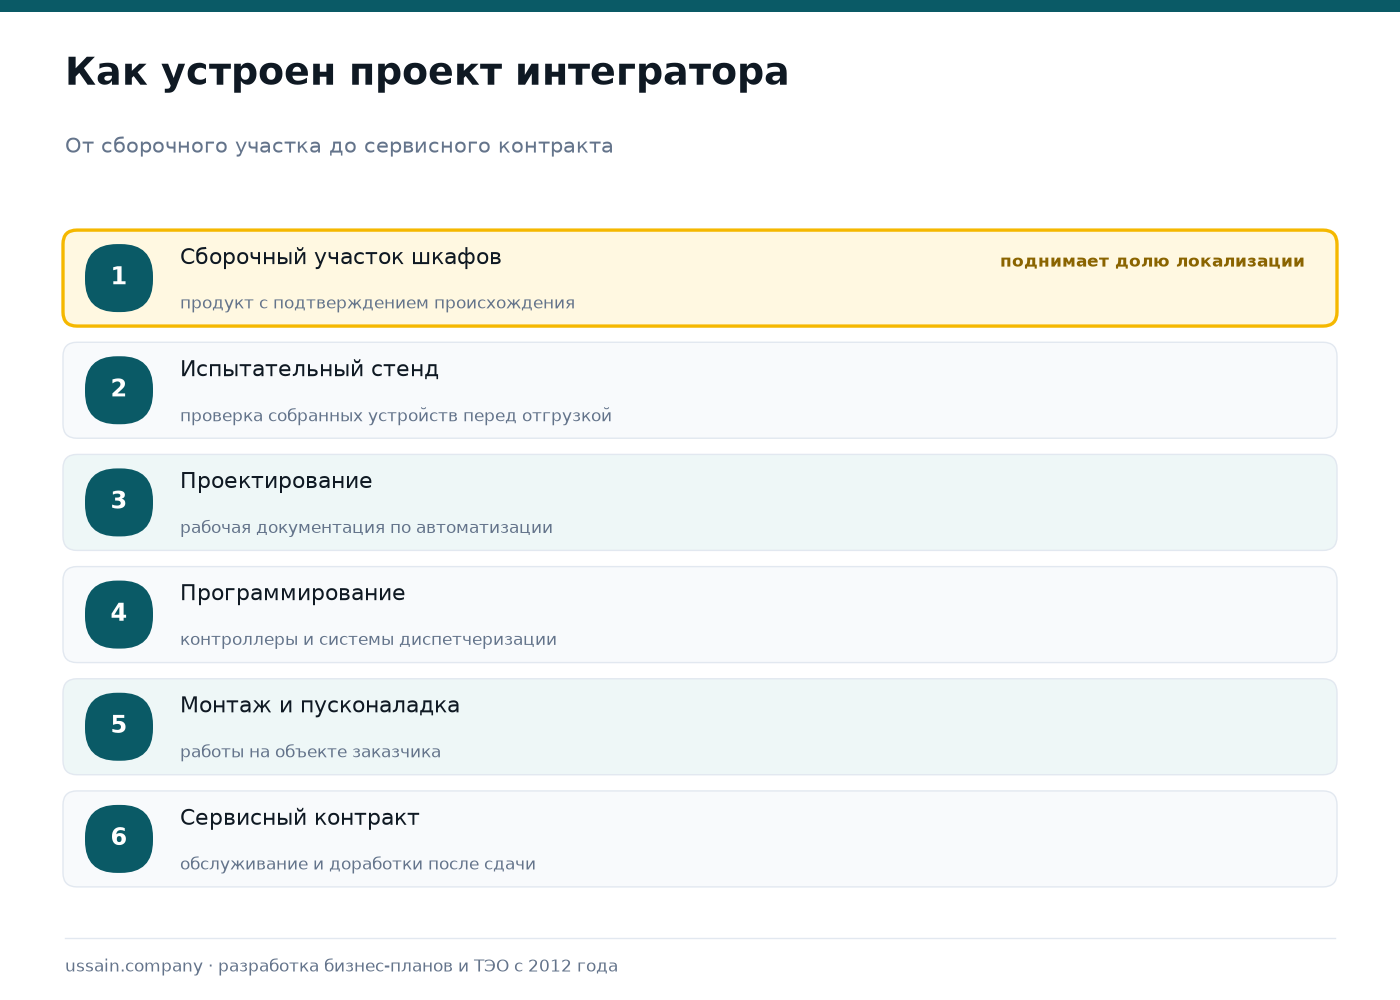The height and width of the screenshot is (1000, 1400).
Task: Select the heading 'Сборочный участок шкафов'
Action: point(341,257)
